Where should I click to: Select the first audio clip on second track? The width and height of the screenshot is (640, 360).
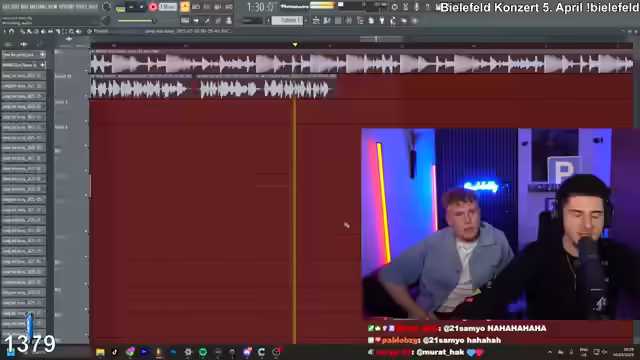[x=141, y=87]
